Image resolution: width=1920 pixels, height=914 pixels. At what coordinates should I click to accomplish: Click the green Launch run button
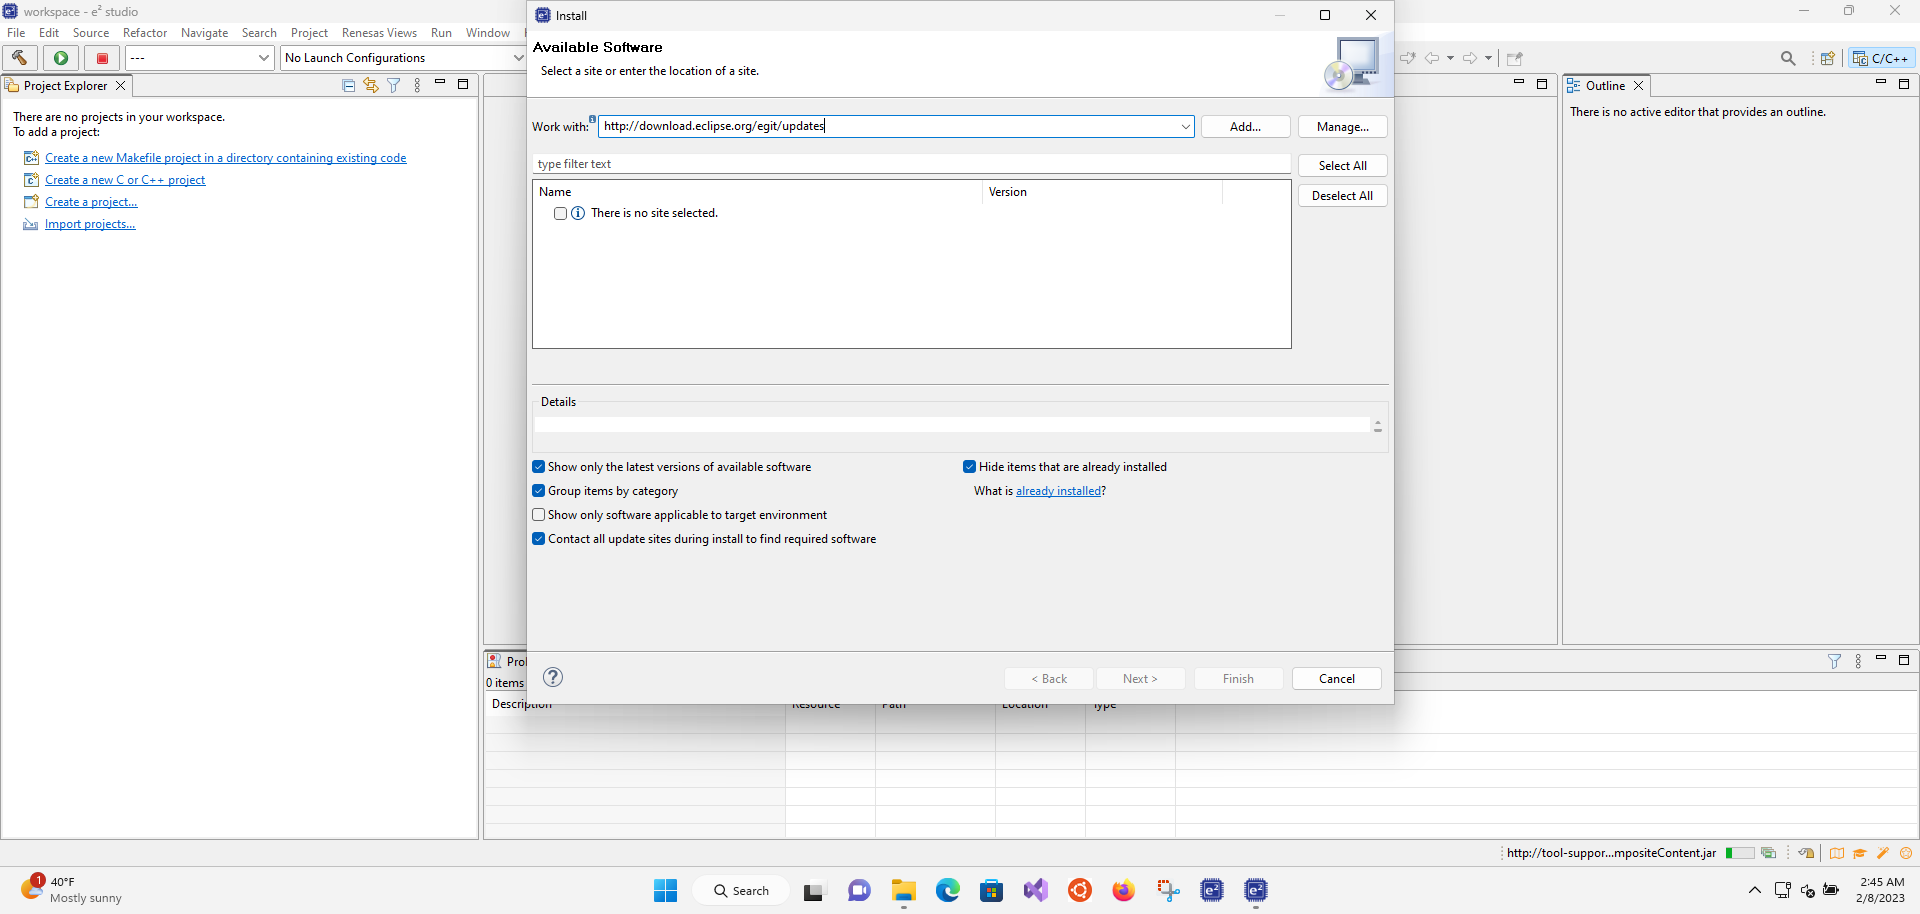click(61, 58)
